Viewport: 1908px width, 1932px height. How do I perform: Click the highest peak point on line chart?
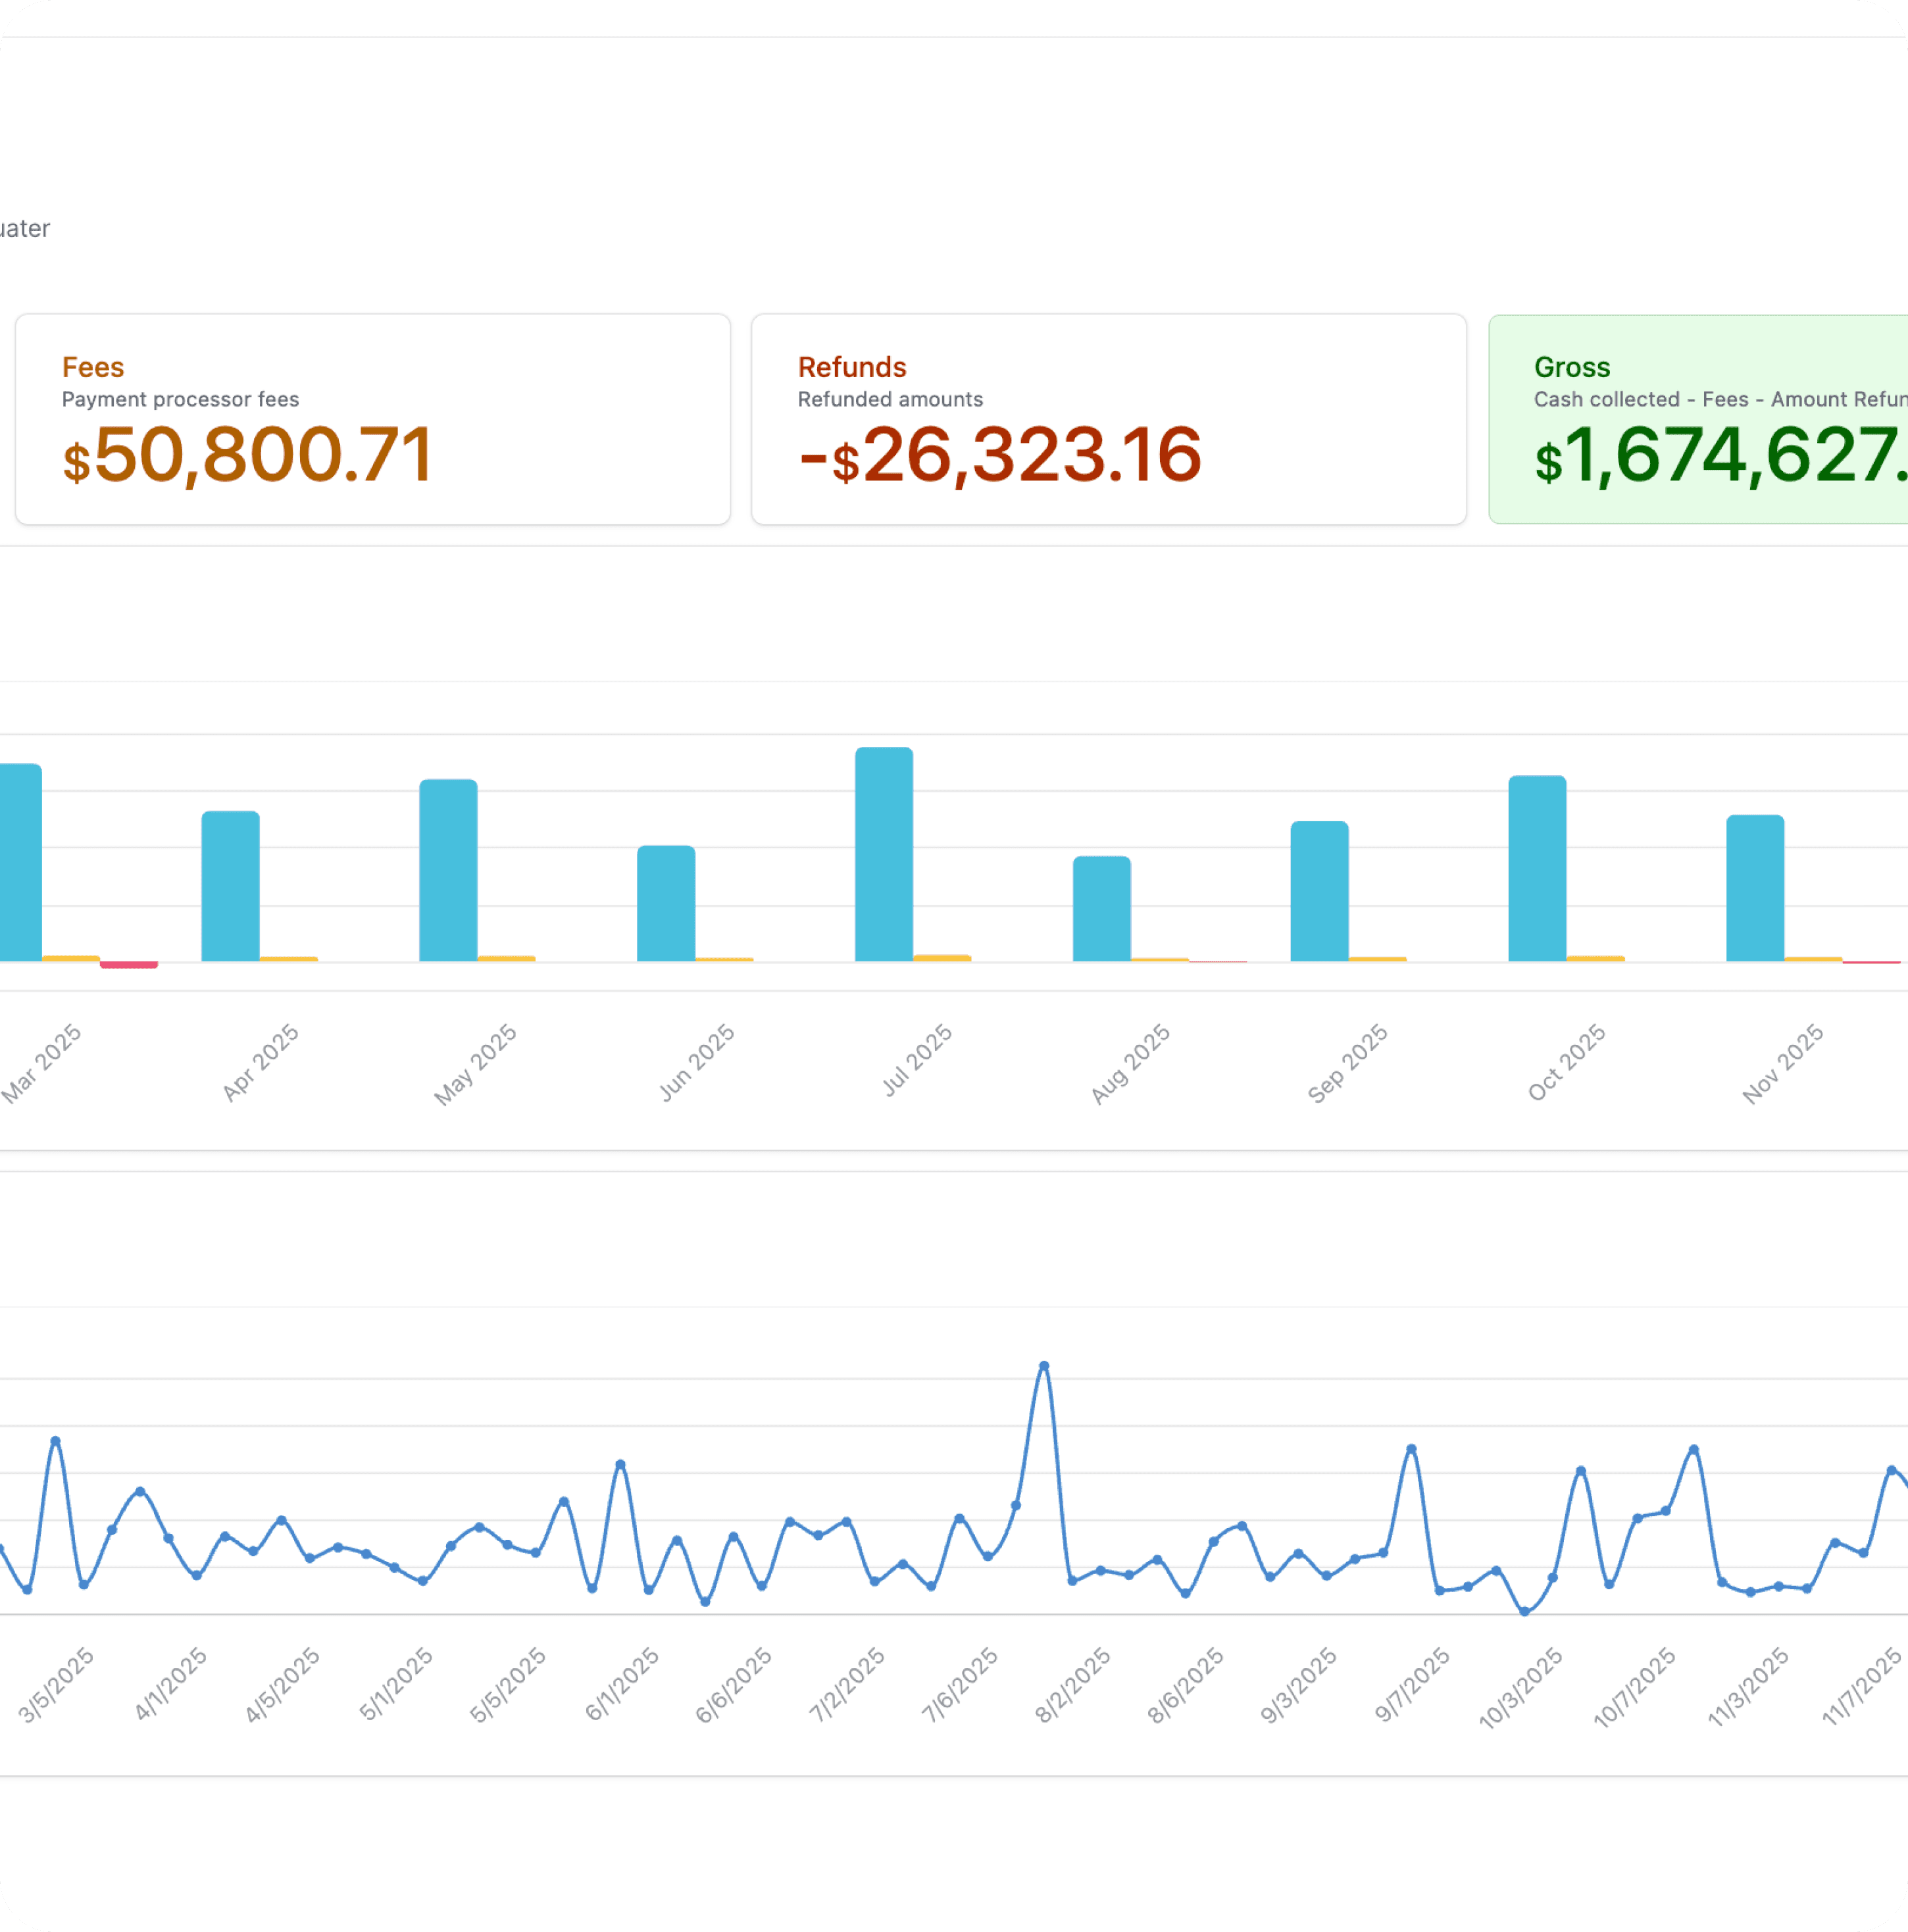[x=1044, y=1365]
